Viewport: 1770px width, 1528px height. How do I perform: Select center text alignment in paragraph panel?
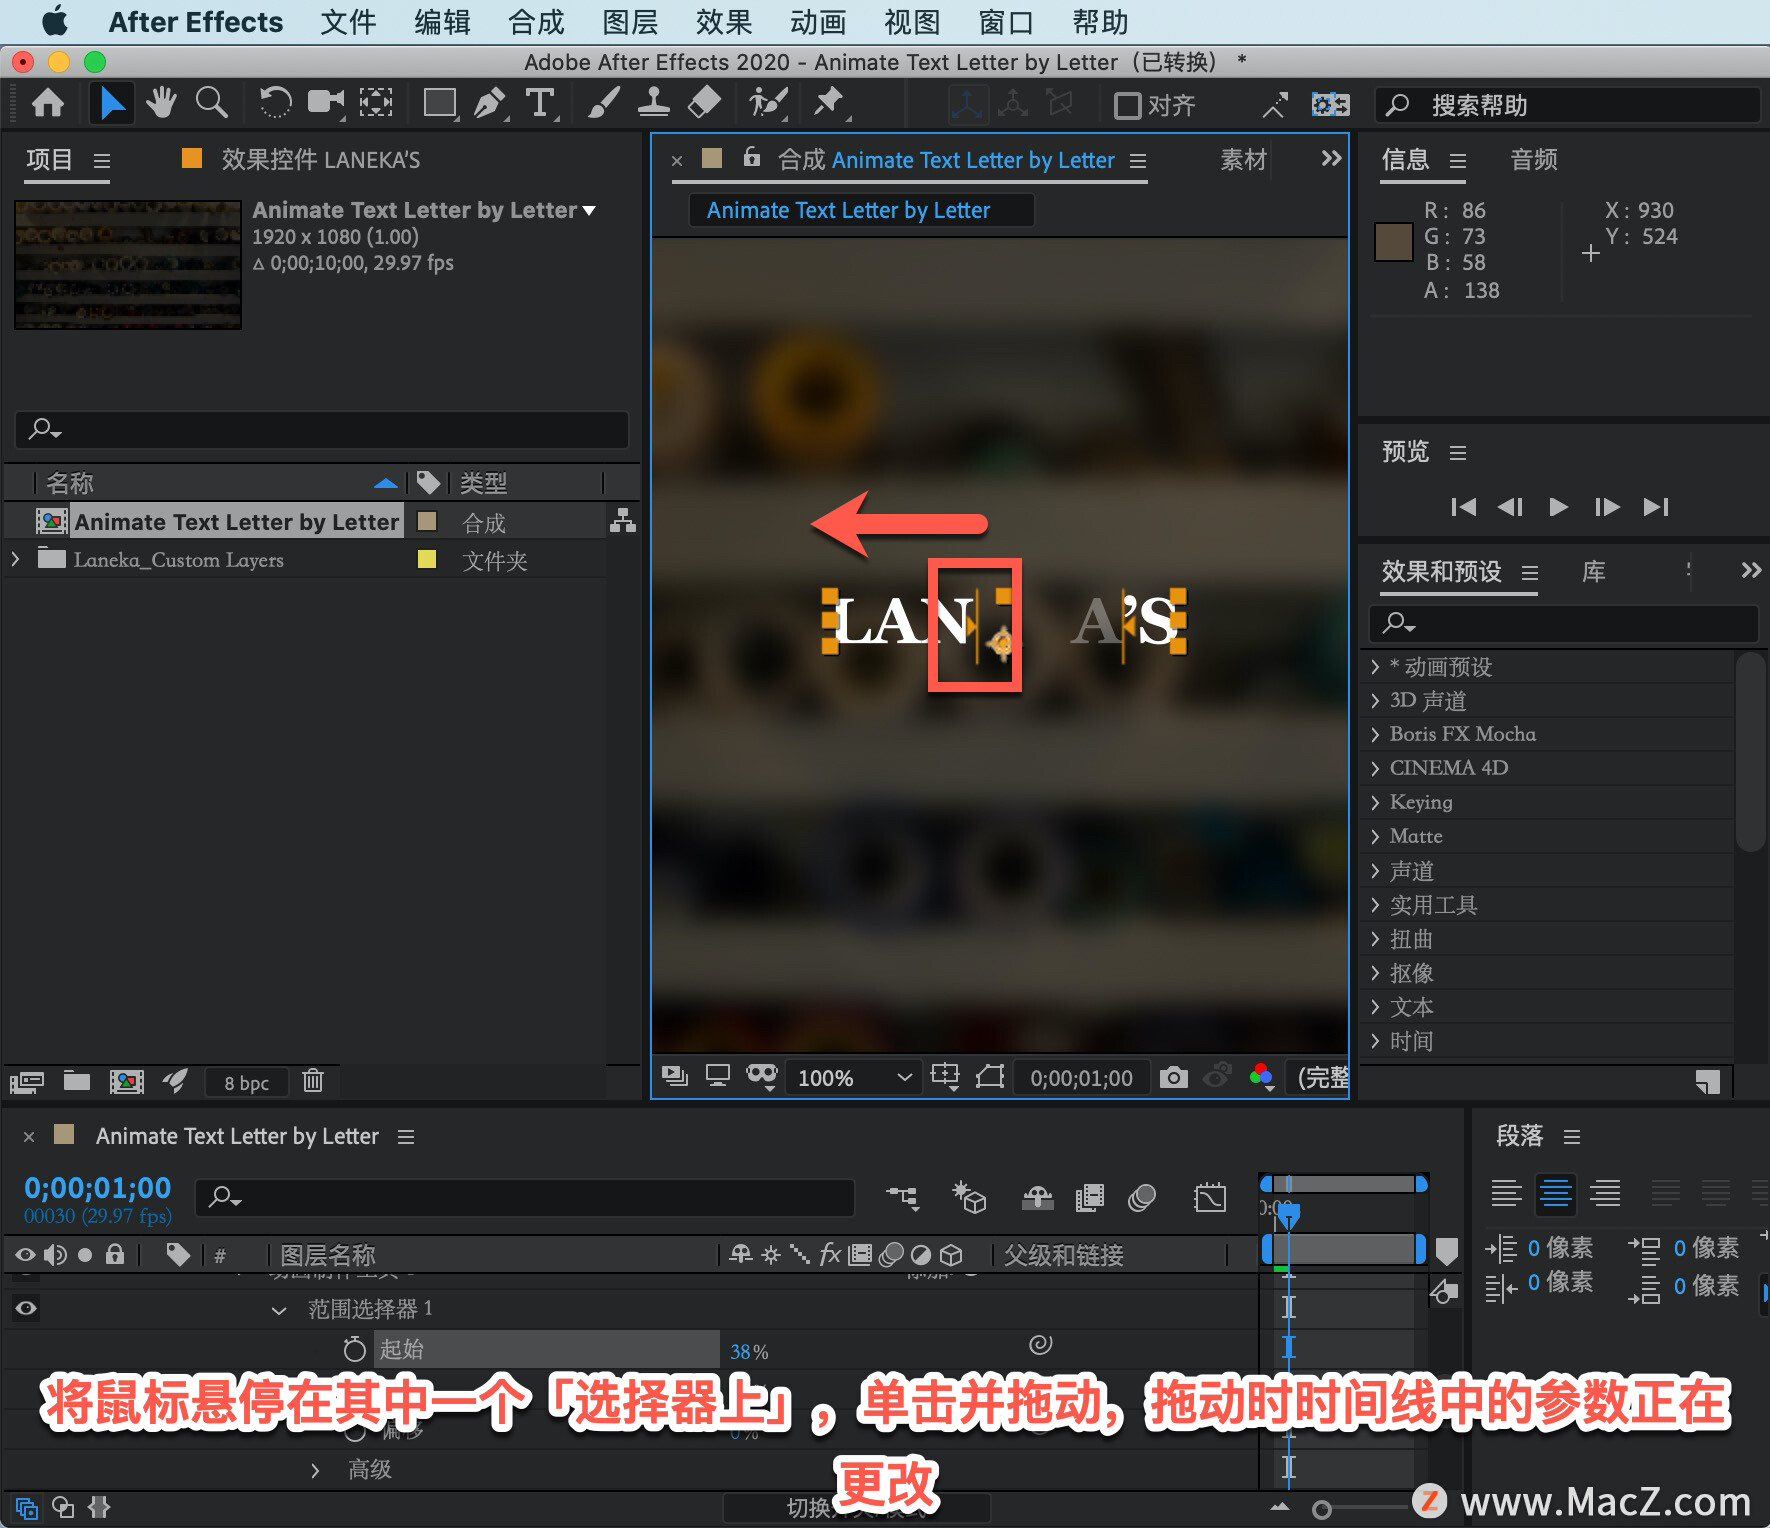(x=1555, y=1192)
